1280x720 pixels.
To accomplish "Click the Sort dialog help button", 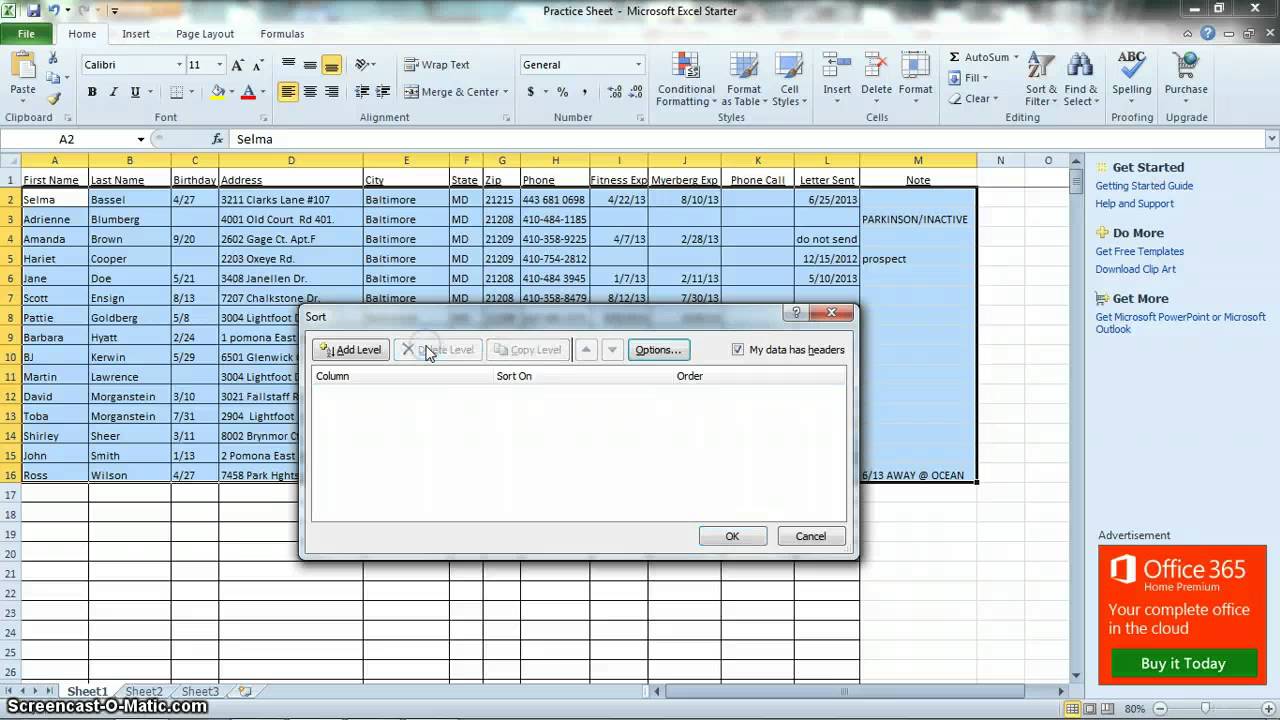I will click(796, 313).
